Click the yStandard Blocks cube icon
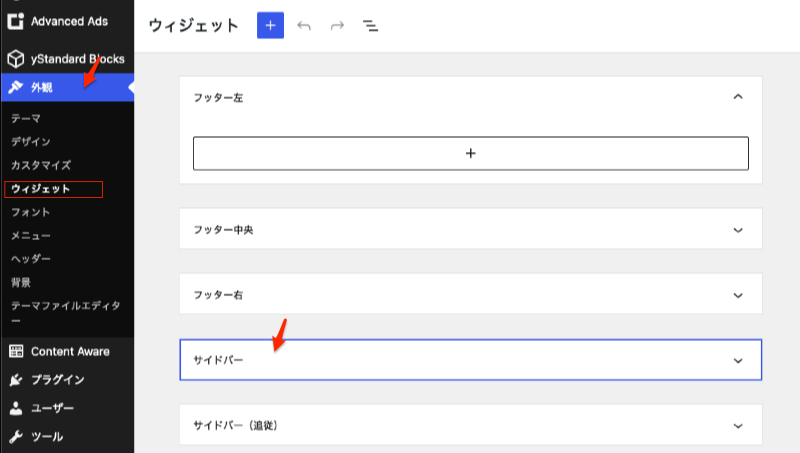 click(15, 59)
